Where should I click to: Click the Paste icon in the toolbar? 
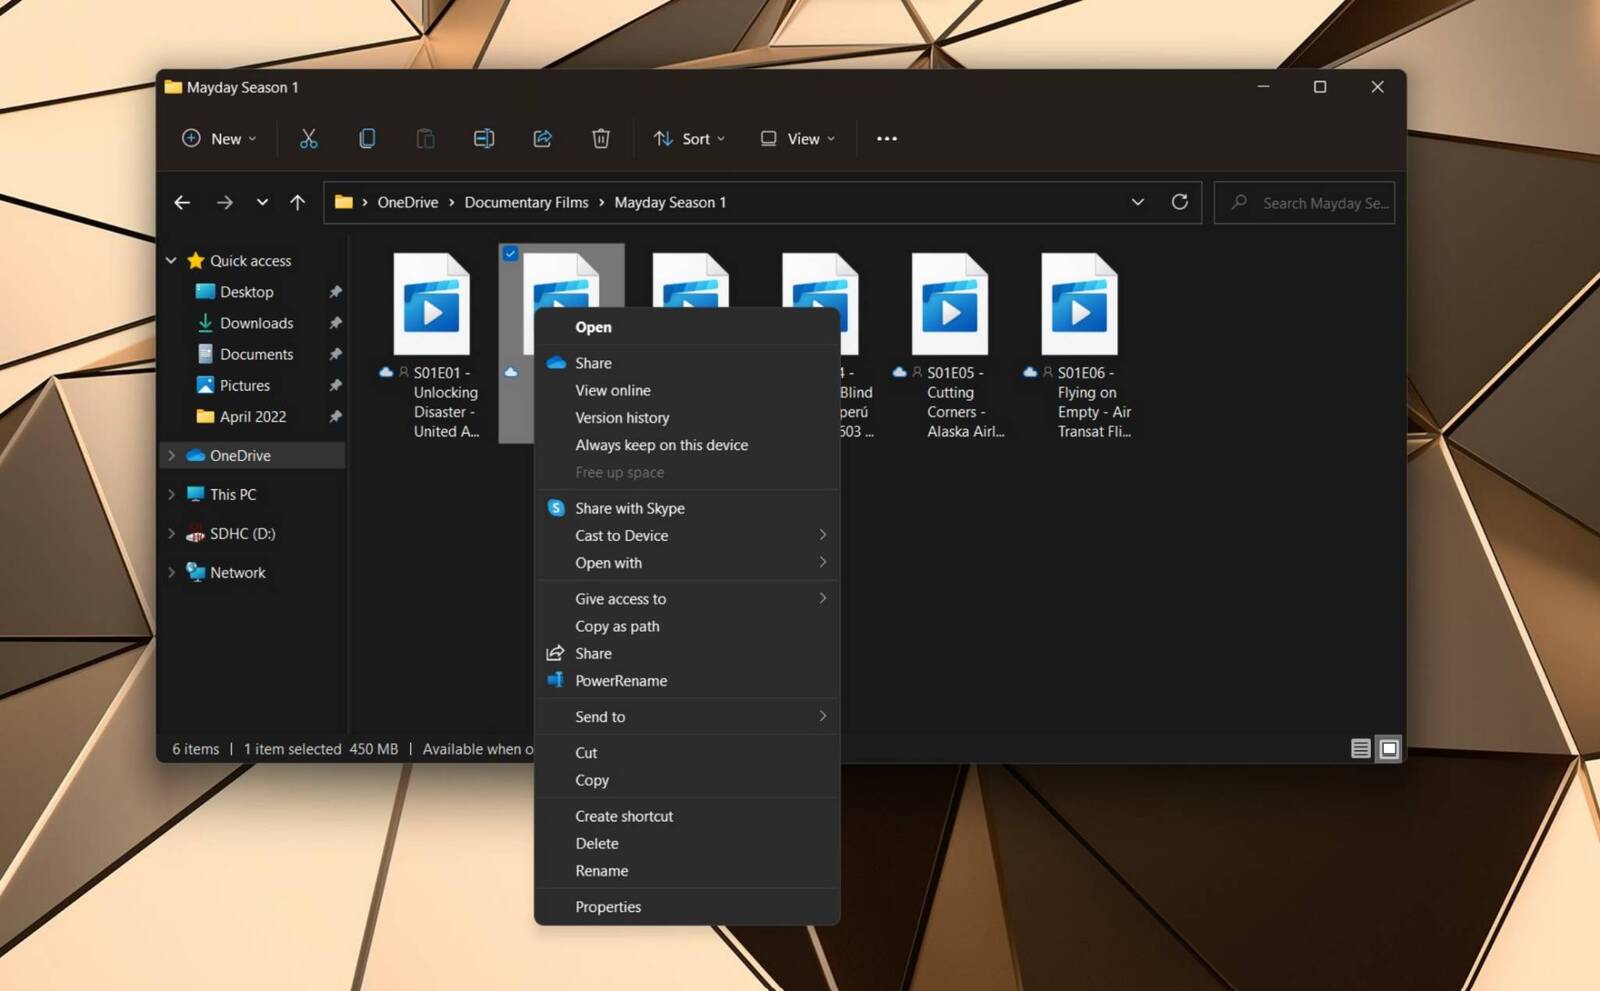pyautogui.click(x=425, y=138)
